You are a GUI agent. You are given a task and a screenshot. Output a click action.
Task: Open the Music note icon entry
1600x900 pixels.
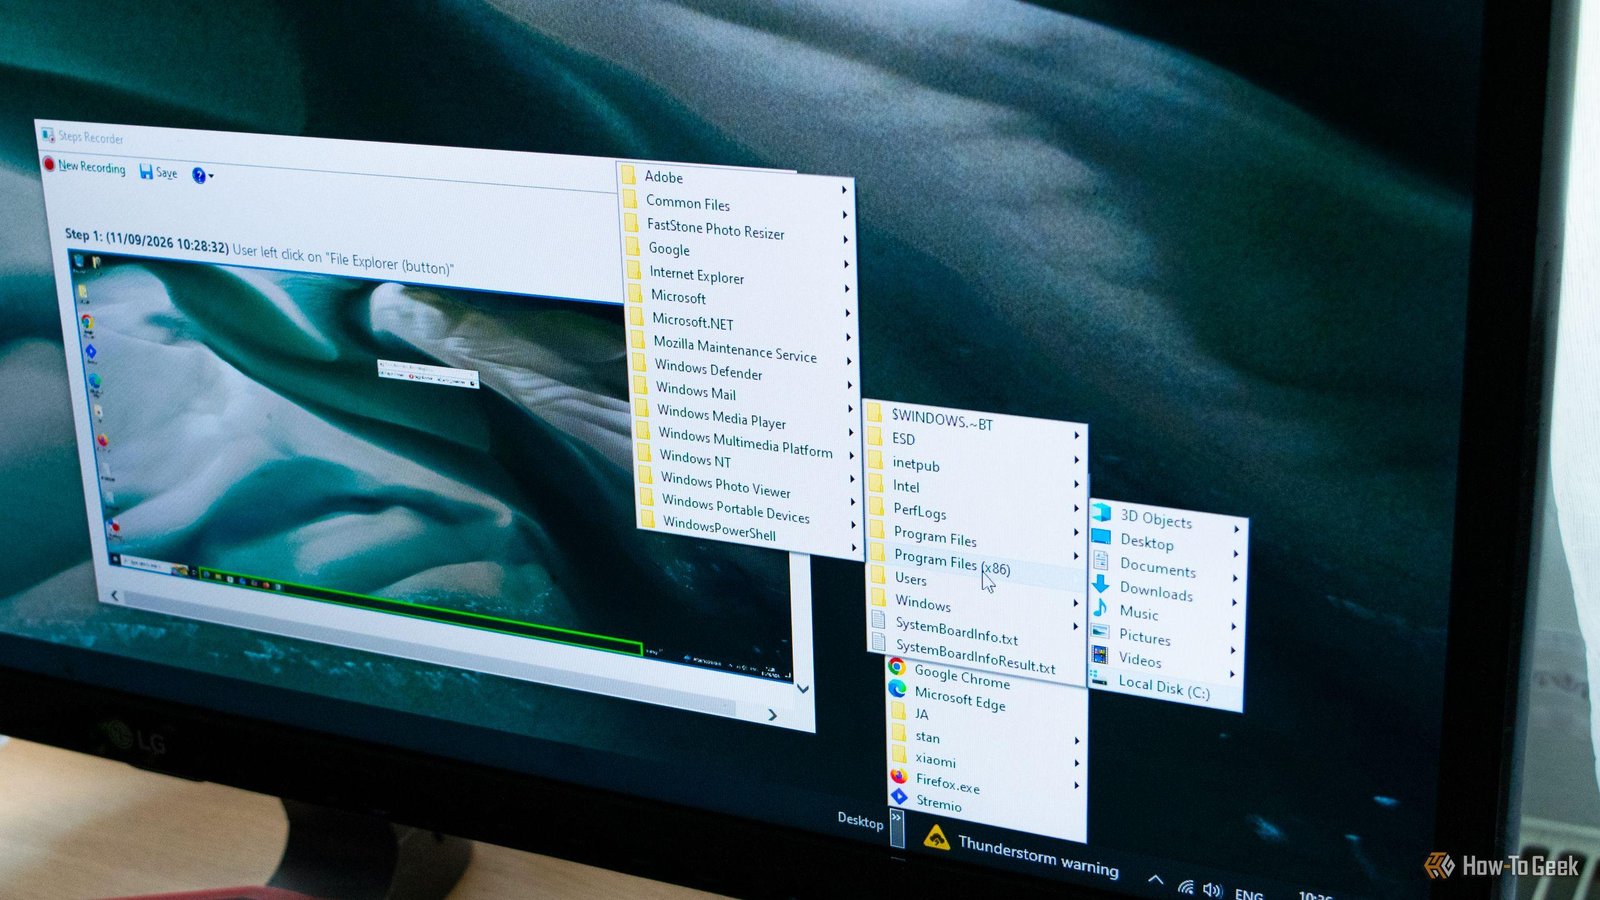pyautogui.click(x=1100, y=607)
